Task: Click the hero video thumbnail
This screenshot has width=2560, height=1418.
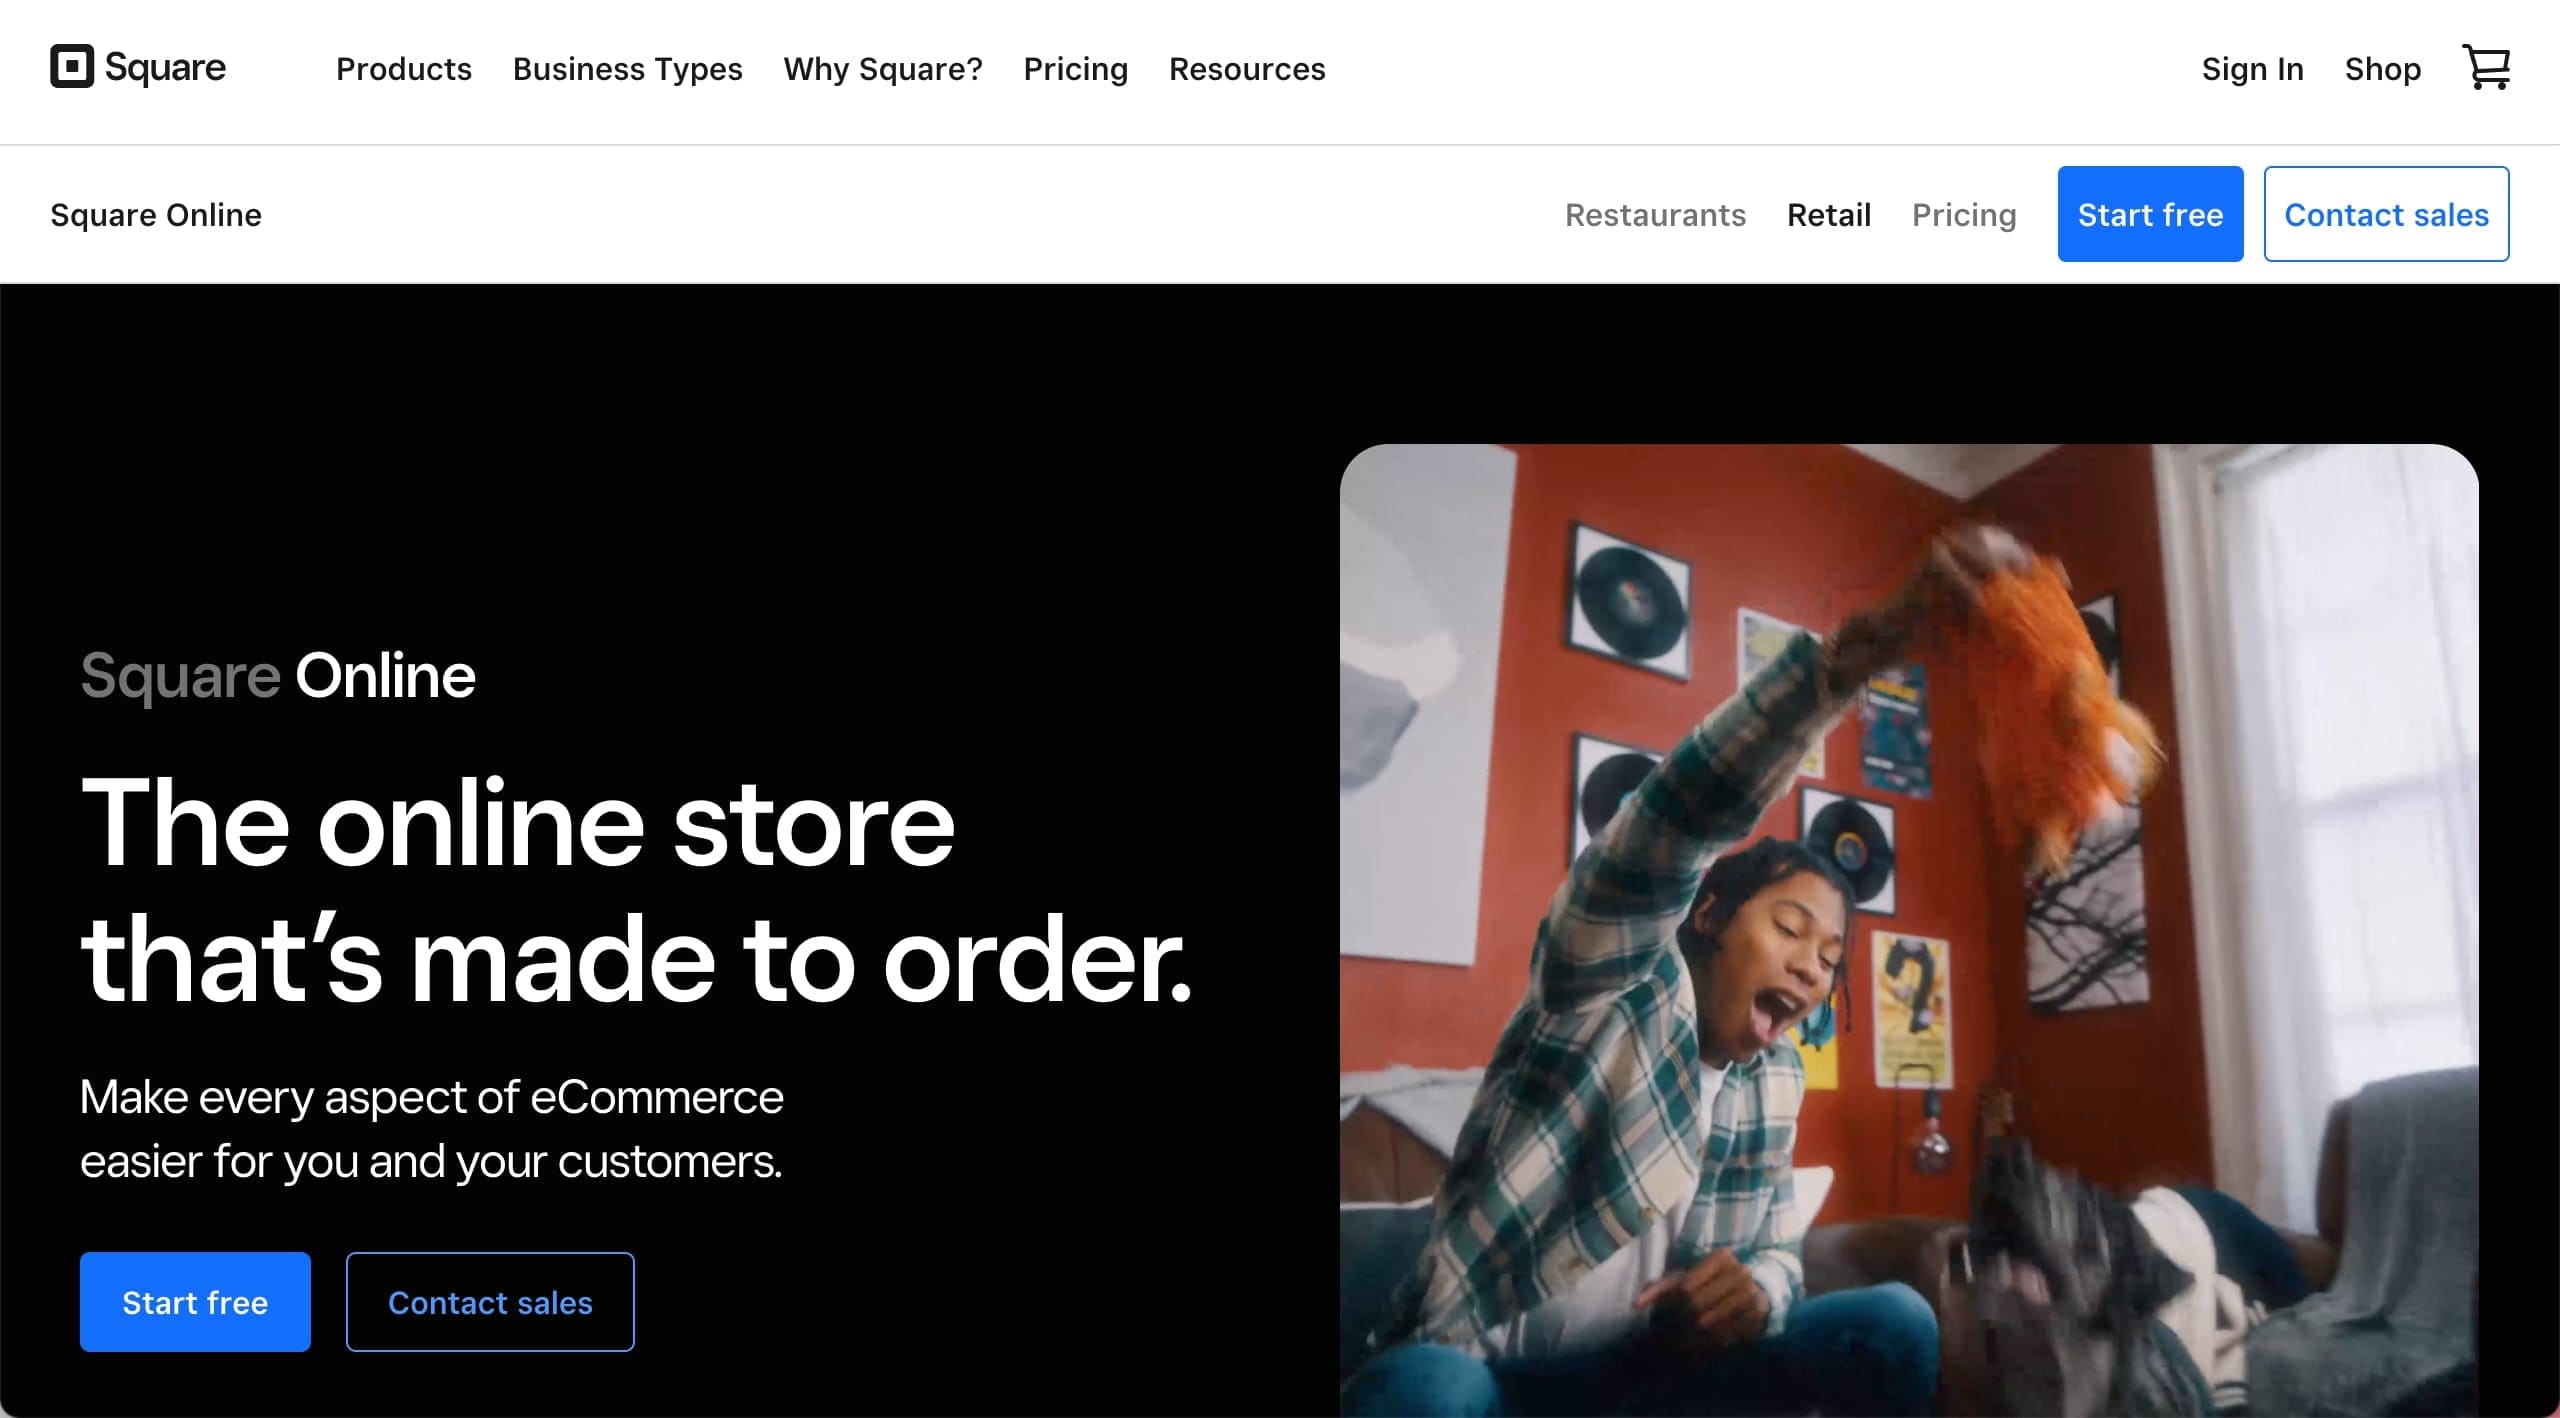Action: pyautogui.click(x=1909, y=931)
